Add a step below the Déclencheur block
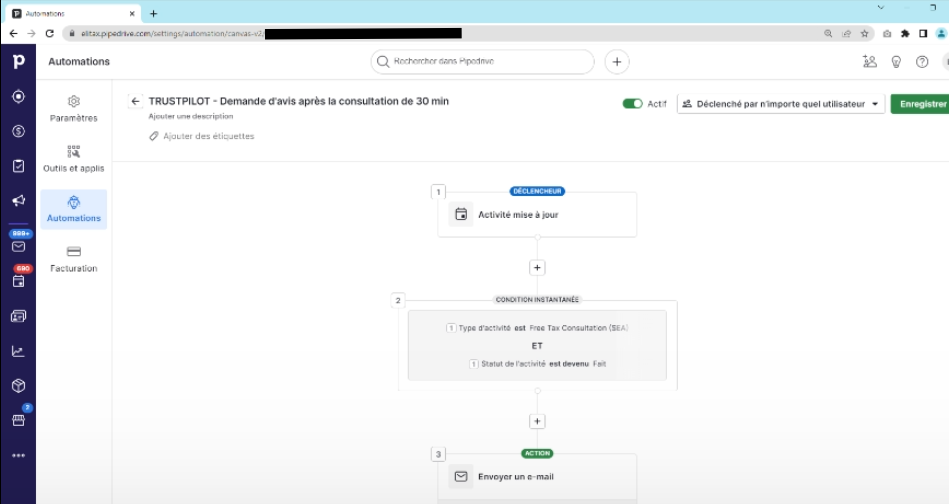 pyautogui.click(x=537, y=268)
